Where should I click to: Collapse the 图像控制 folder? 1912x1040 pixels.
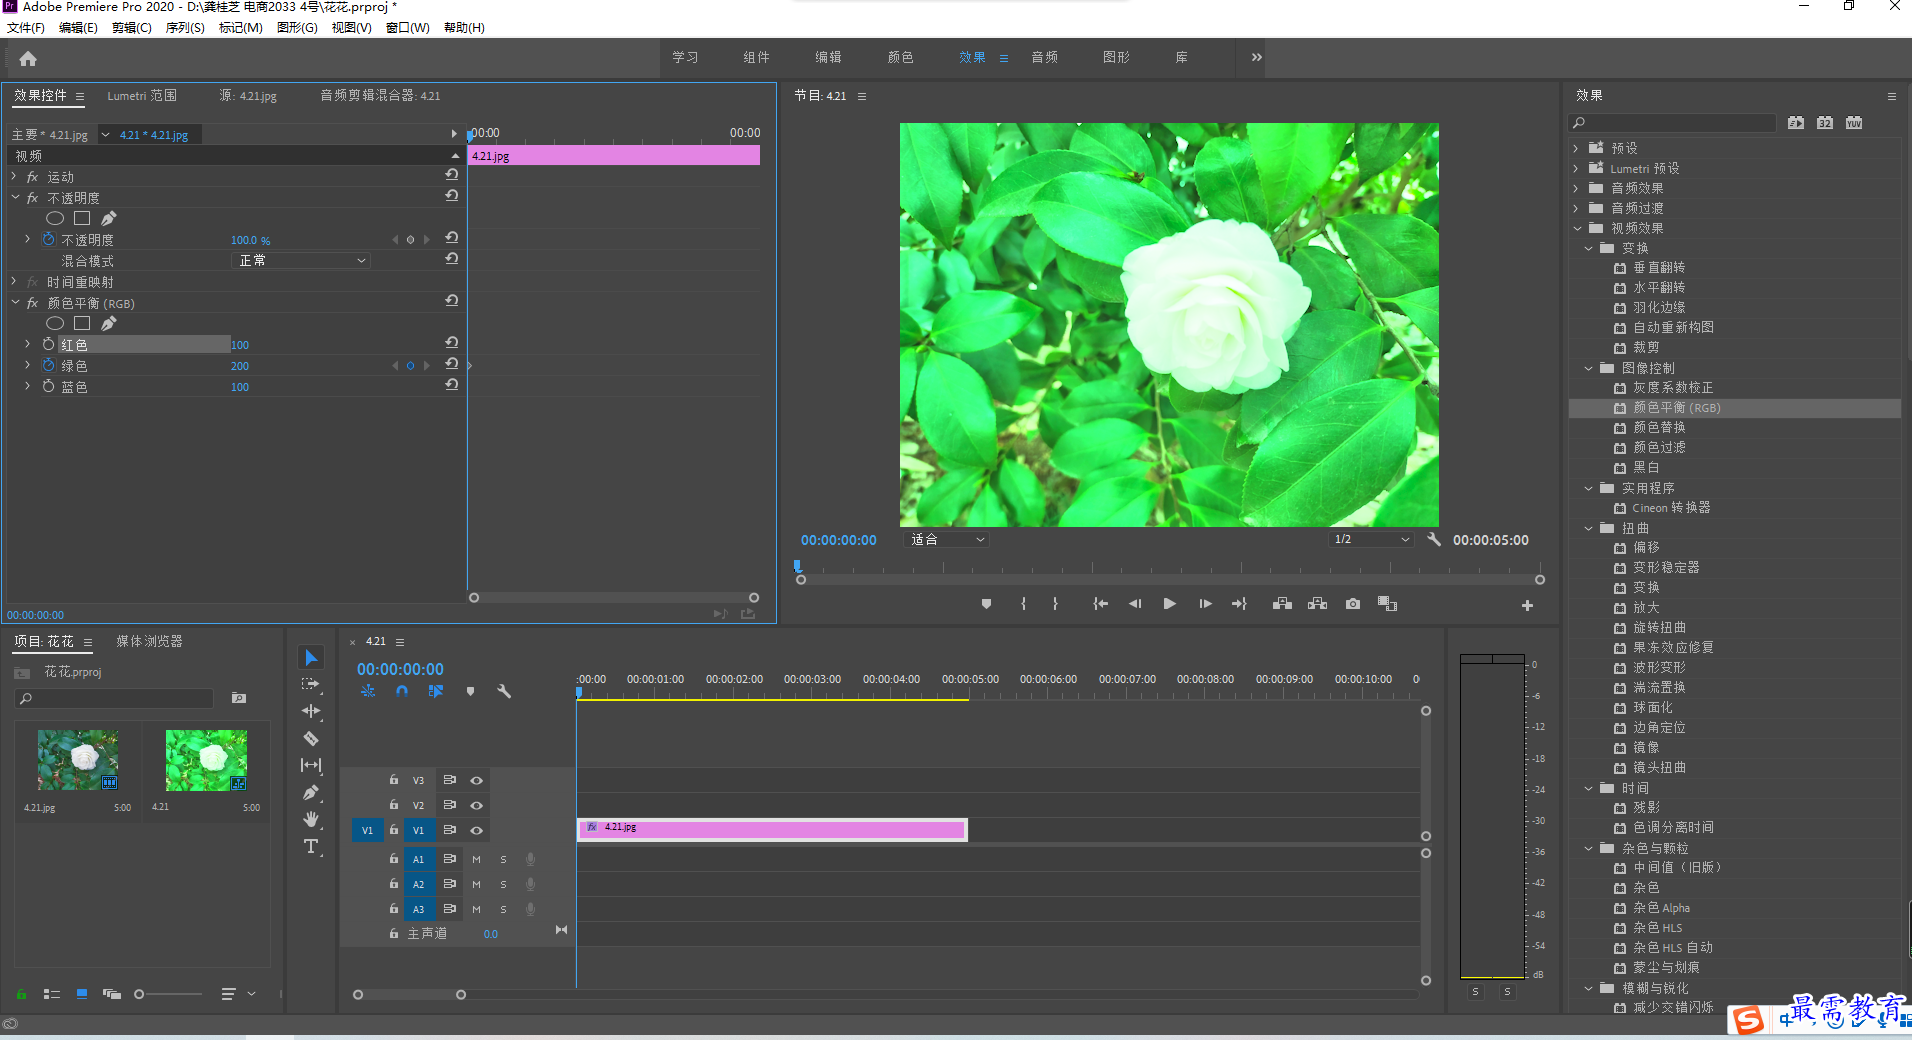1588,368
